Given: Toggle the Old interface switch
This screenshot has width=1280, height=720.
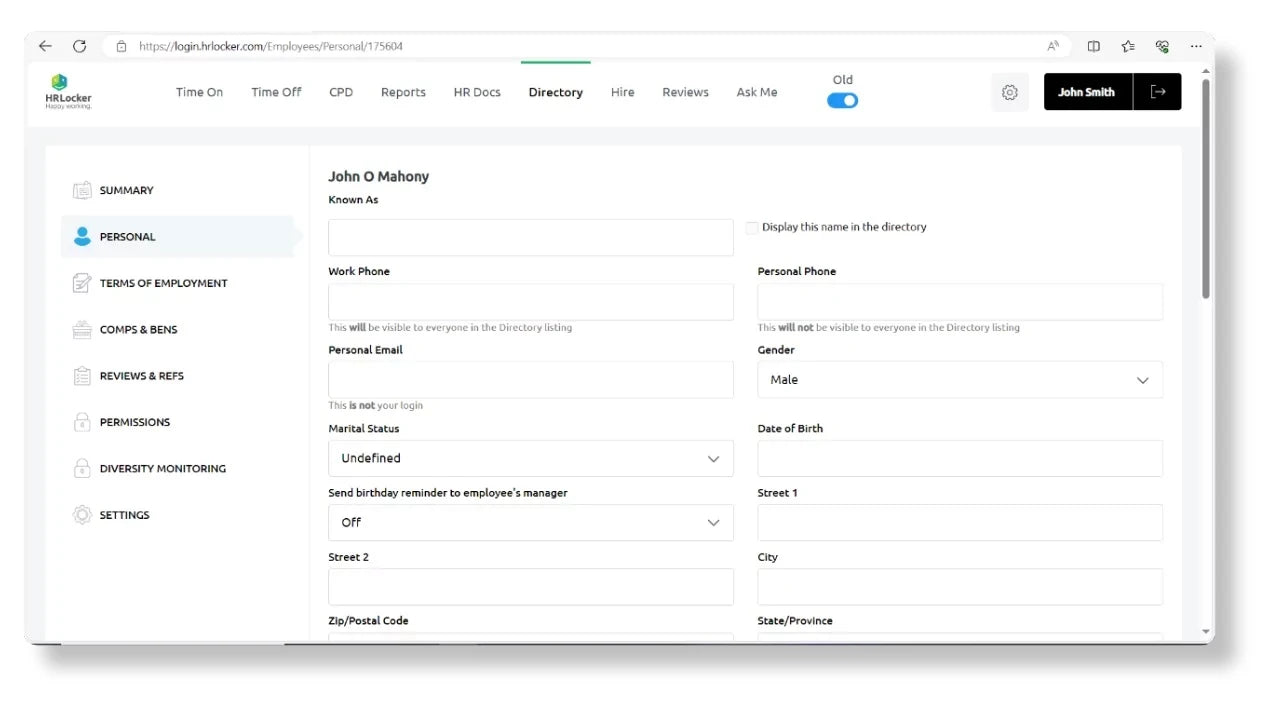Looking at the screenshot, I should (842, 100).
